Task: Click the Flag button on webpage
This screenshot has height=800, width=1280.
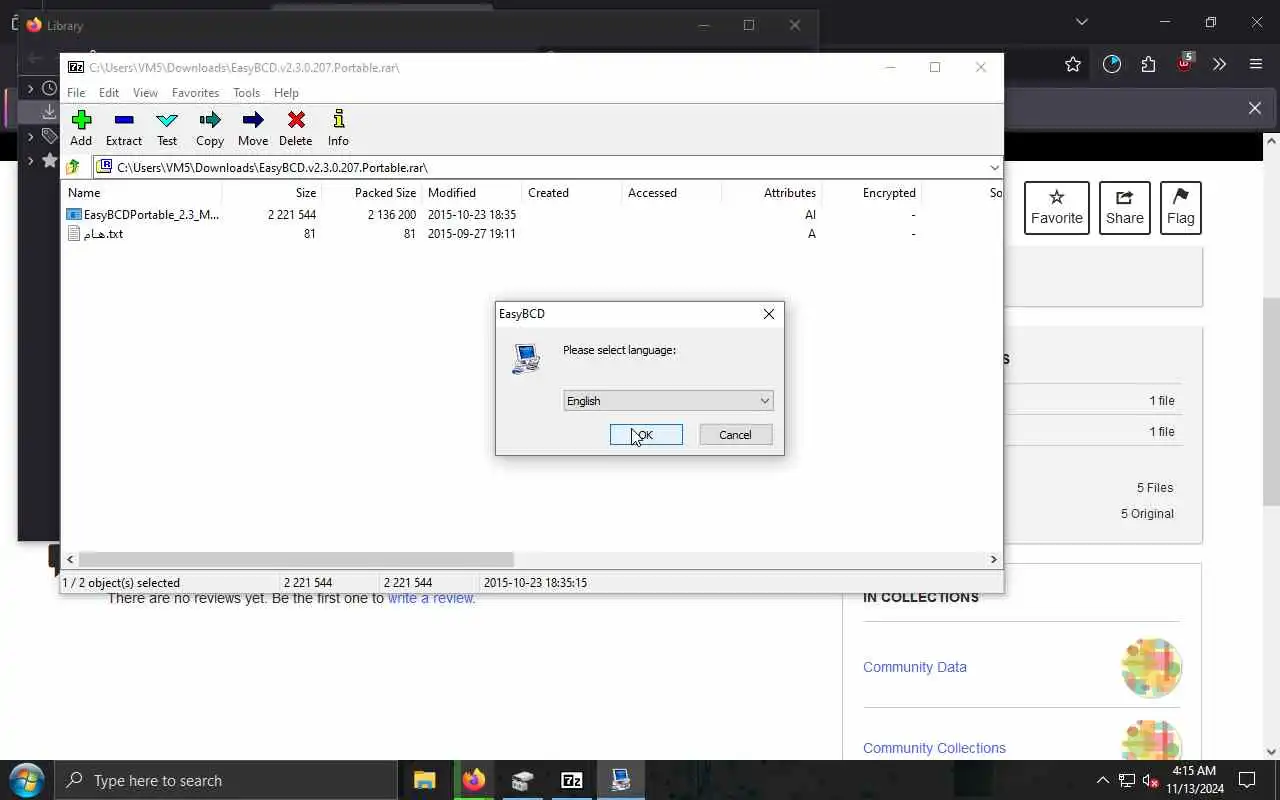Action: click(1181, 208)
